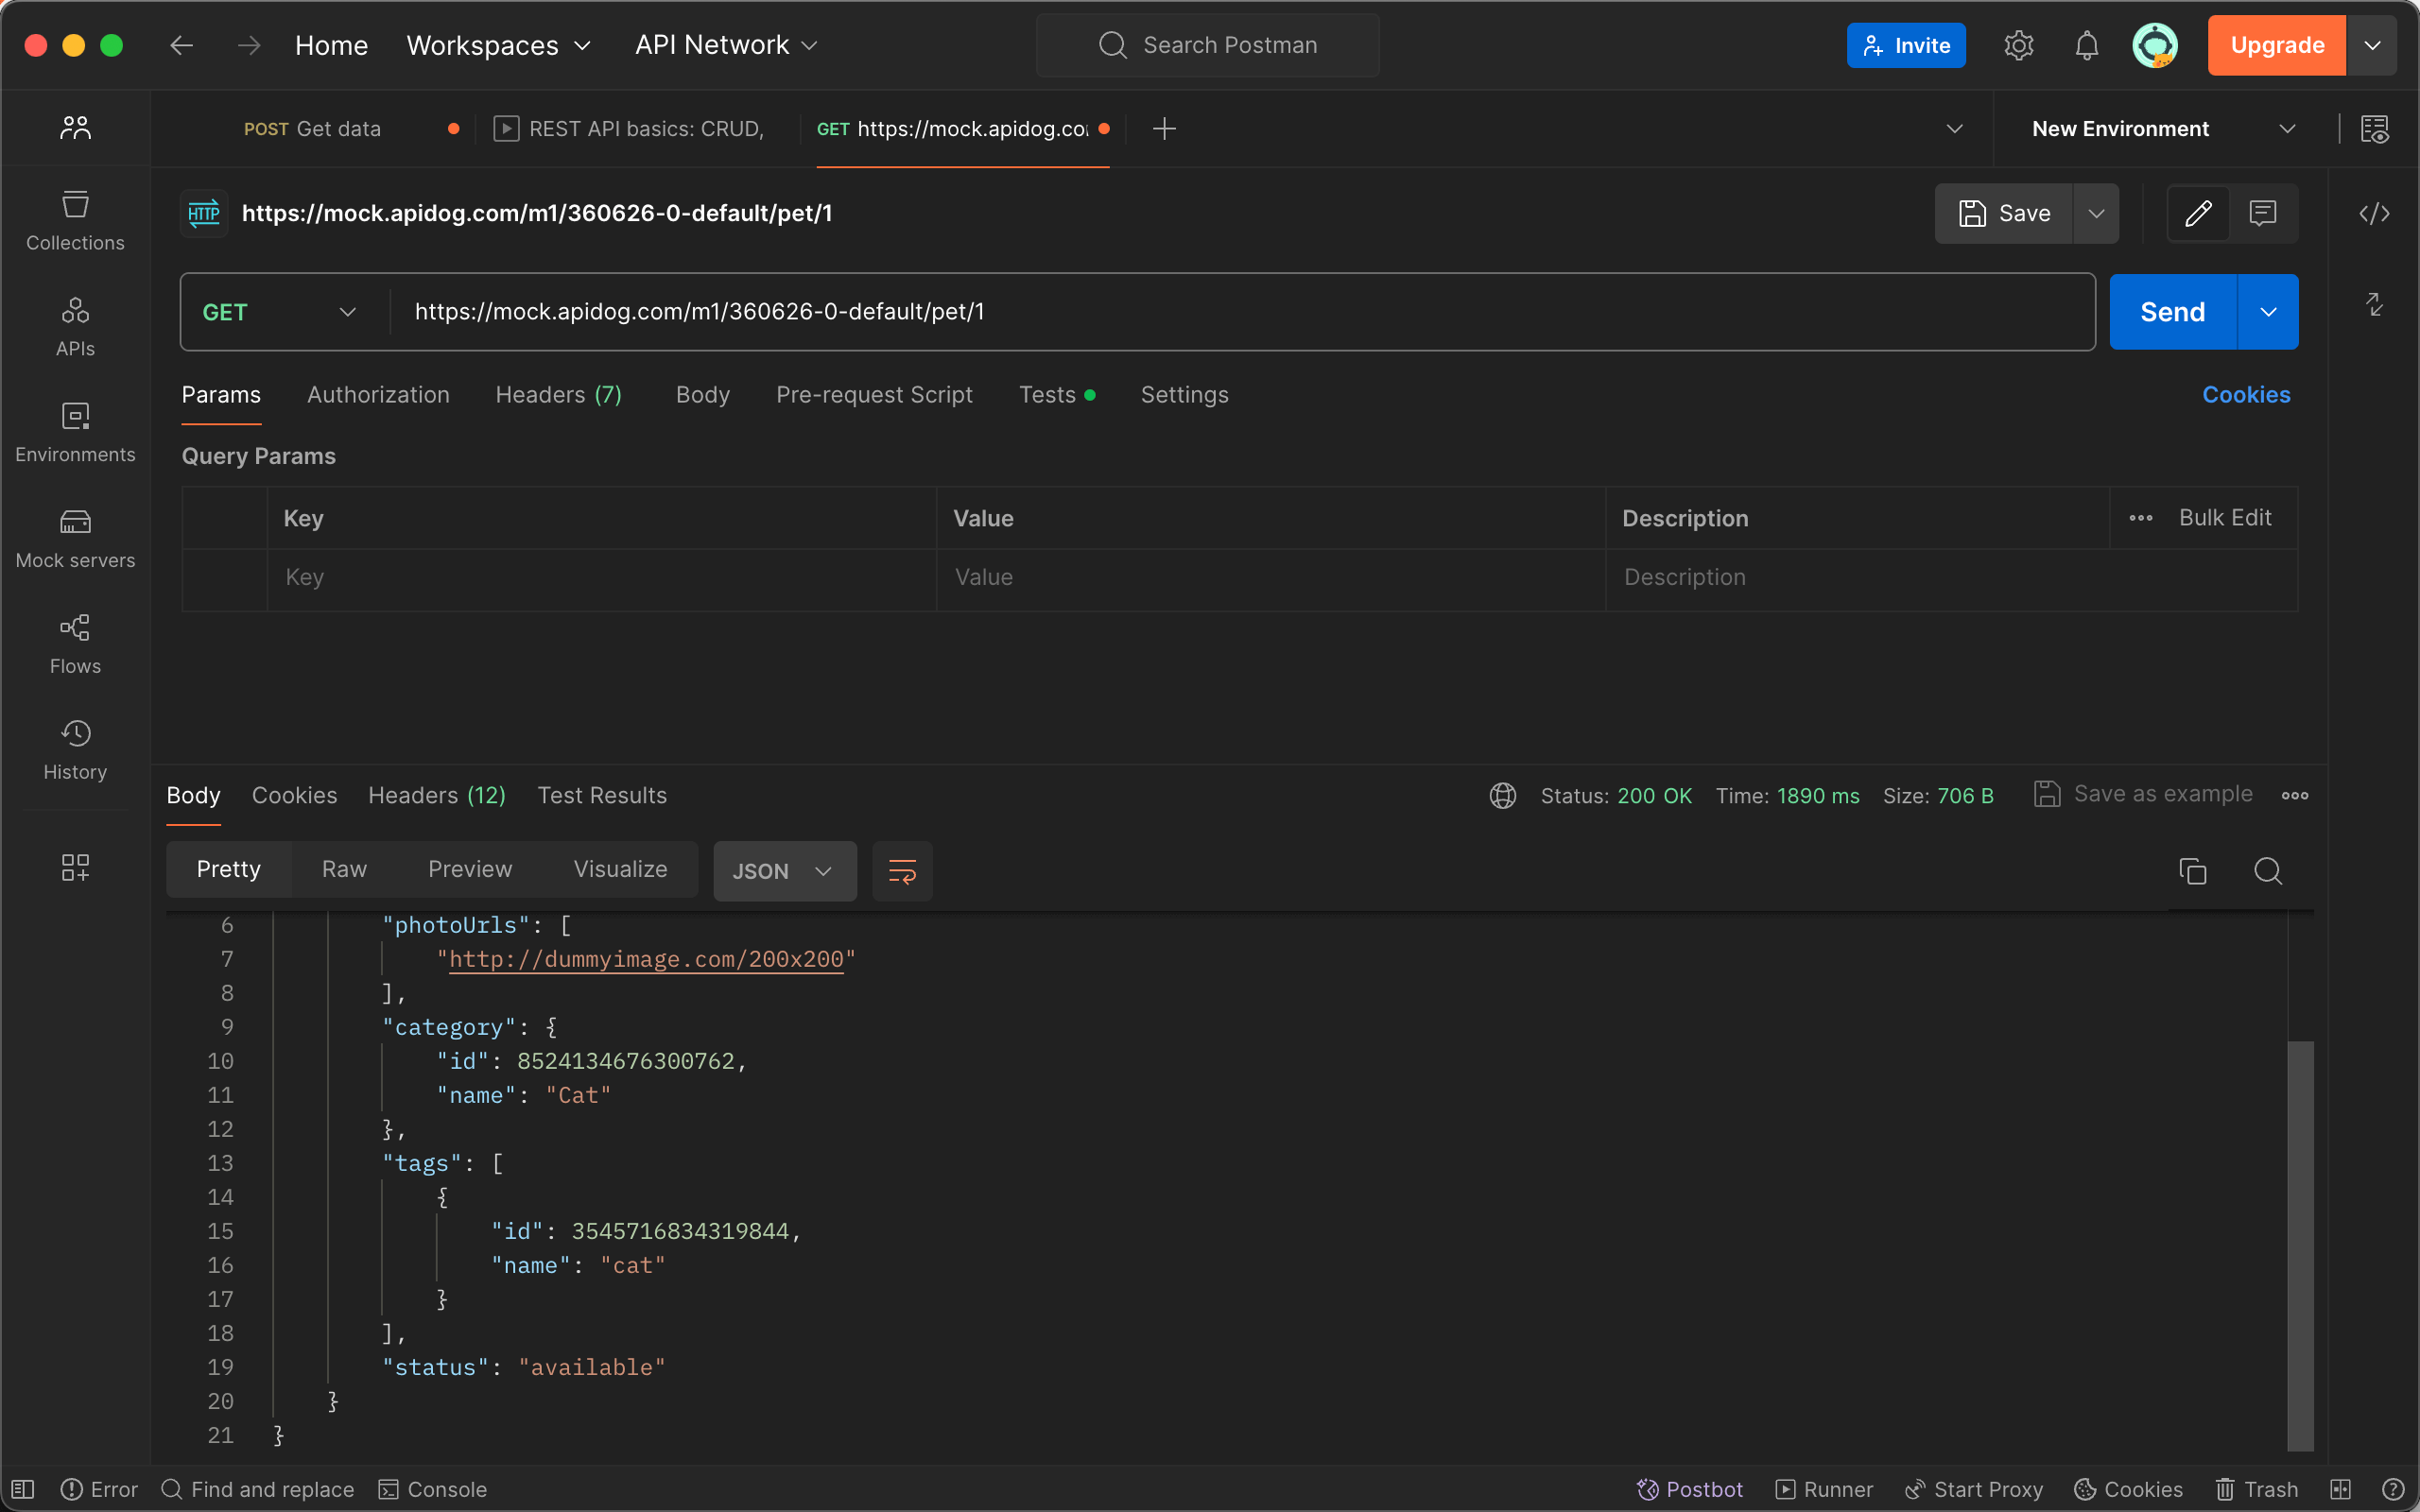The height and width of the screenshot is (1512, 2420).
Task: Open the JSON format dropdown
Action: pos(784,871)
